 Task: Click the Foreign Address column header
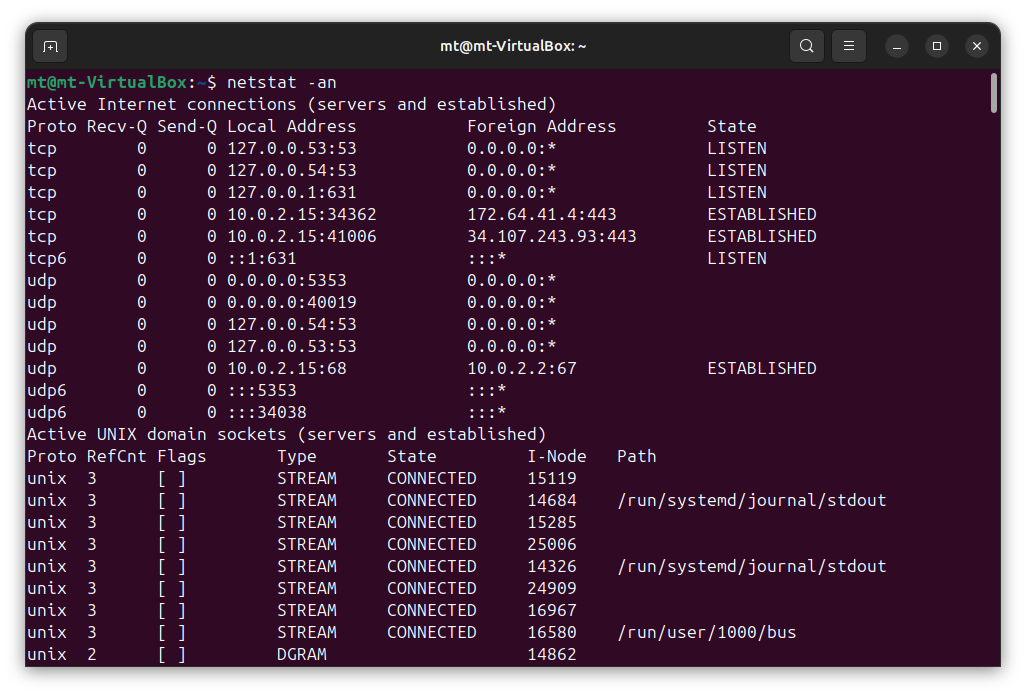coord(541,126)
